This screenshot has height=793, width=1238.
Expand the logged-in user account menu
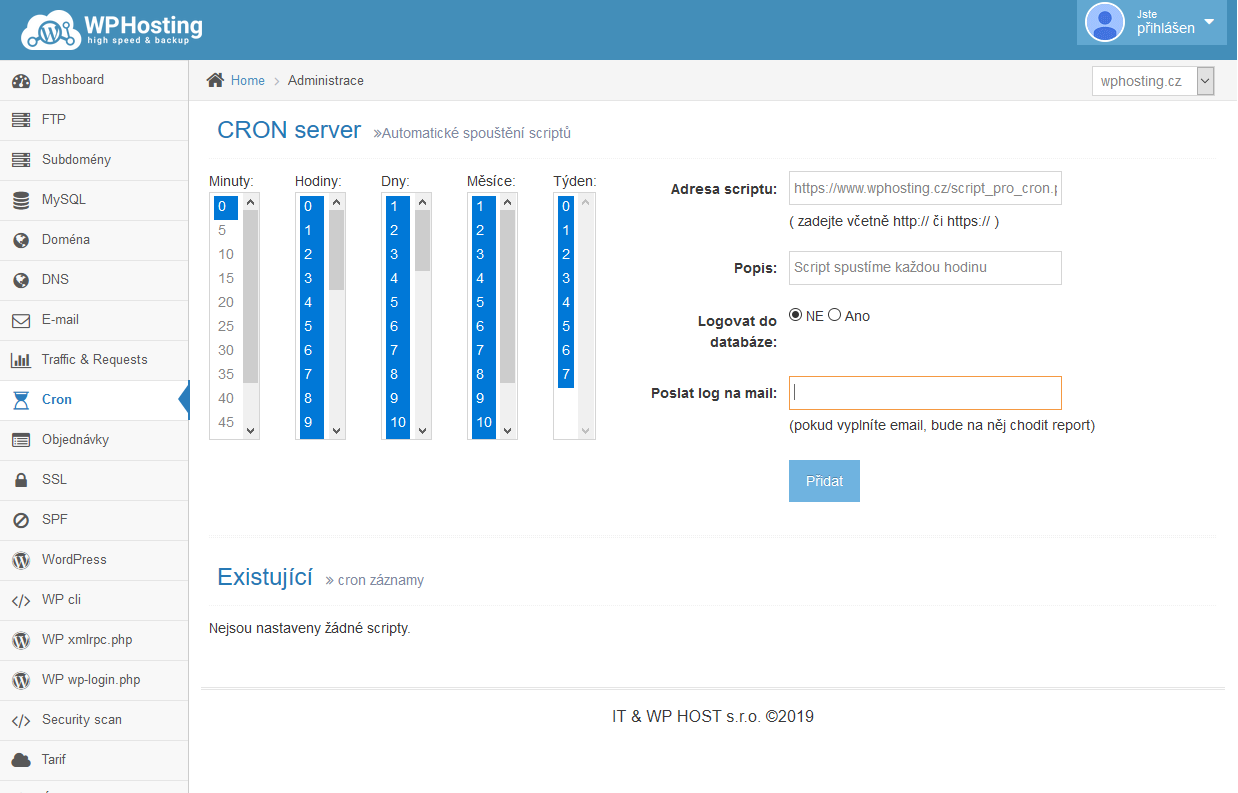point(1151,22)
